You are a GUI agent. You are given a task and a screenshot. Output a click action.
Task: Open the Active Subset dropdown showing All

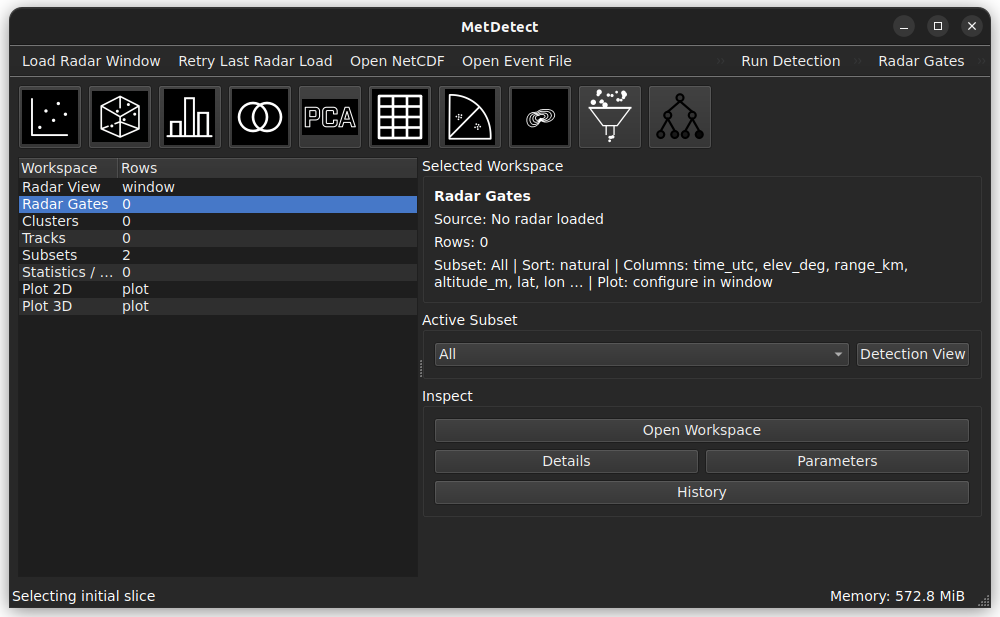coord(642,354)
